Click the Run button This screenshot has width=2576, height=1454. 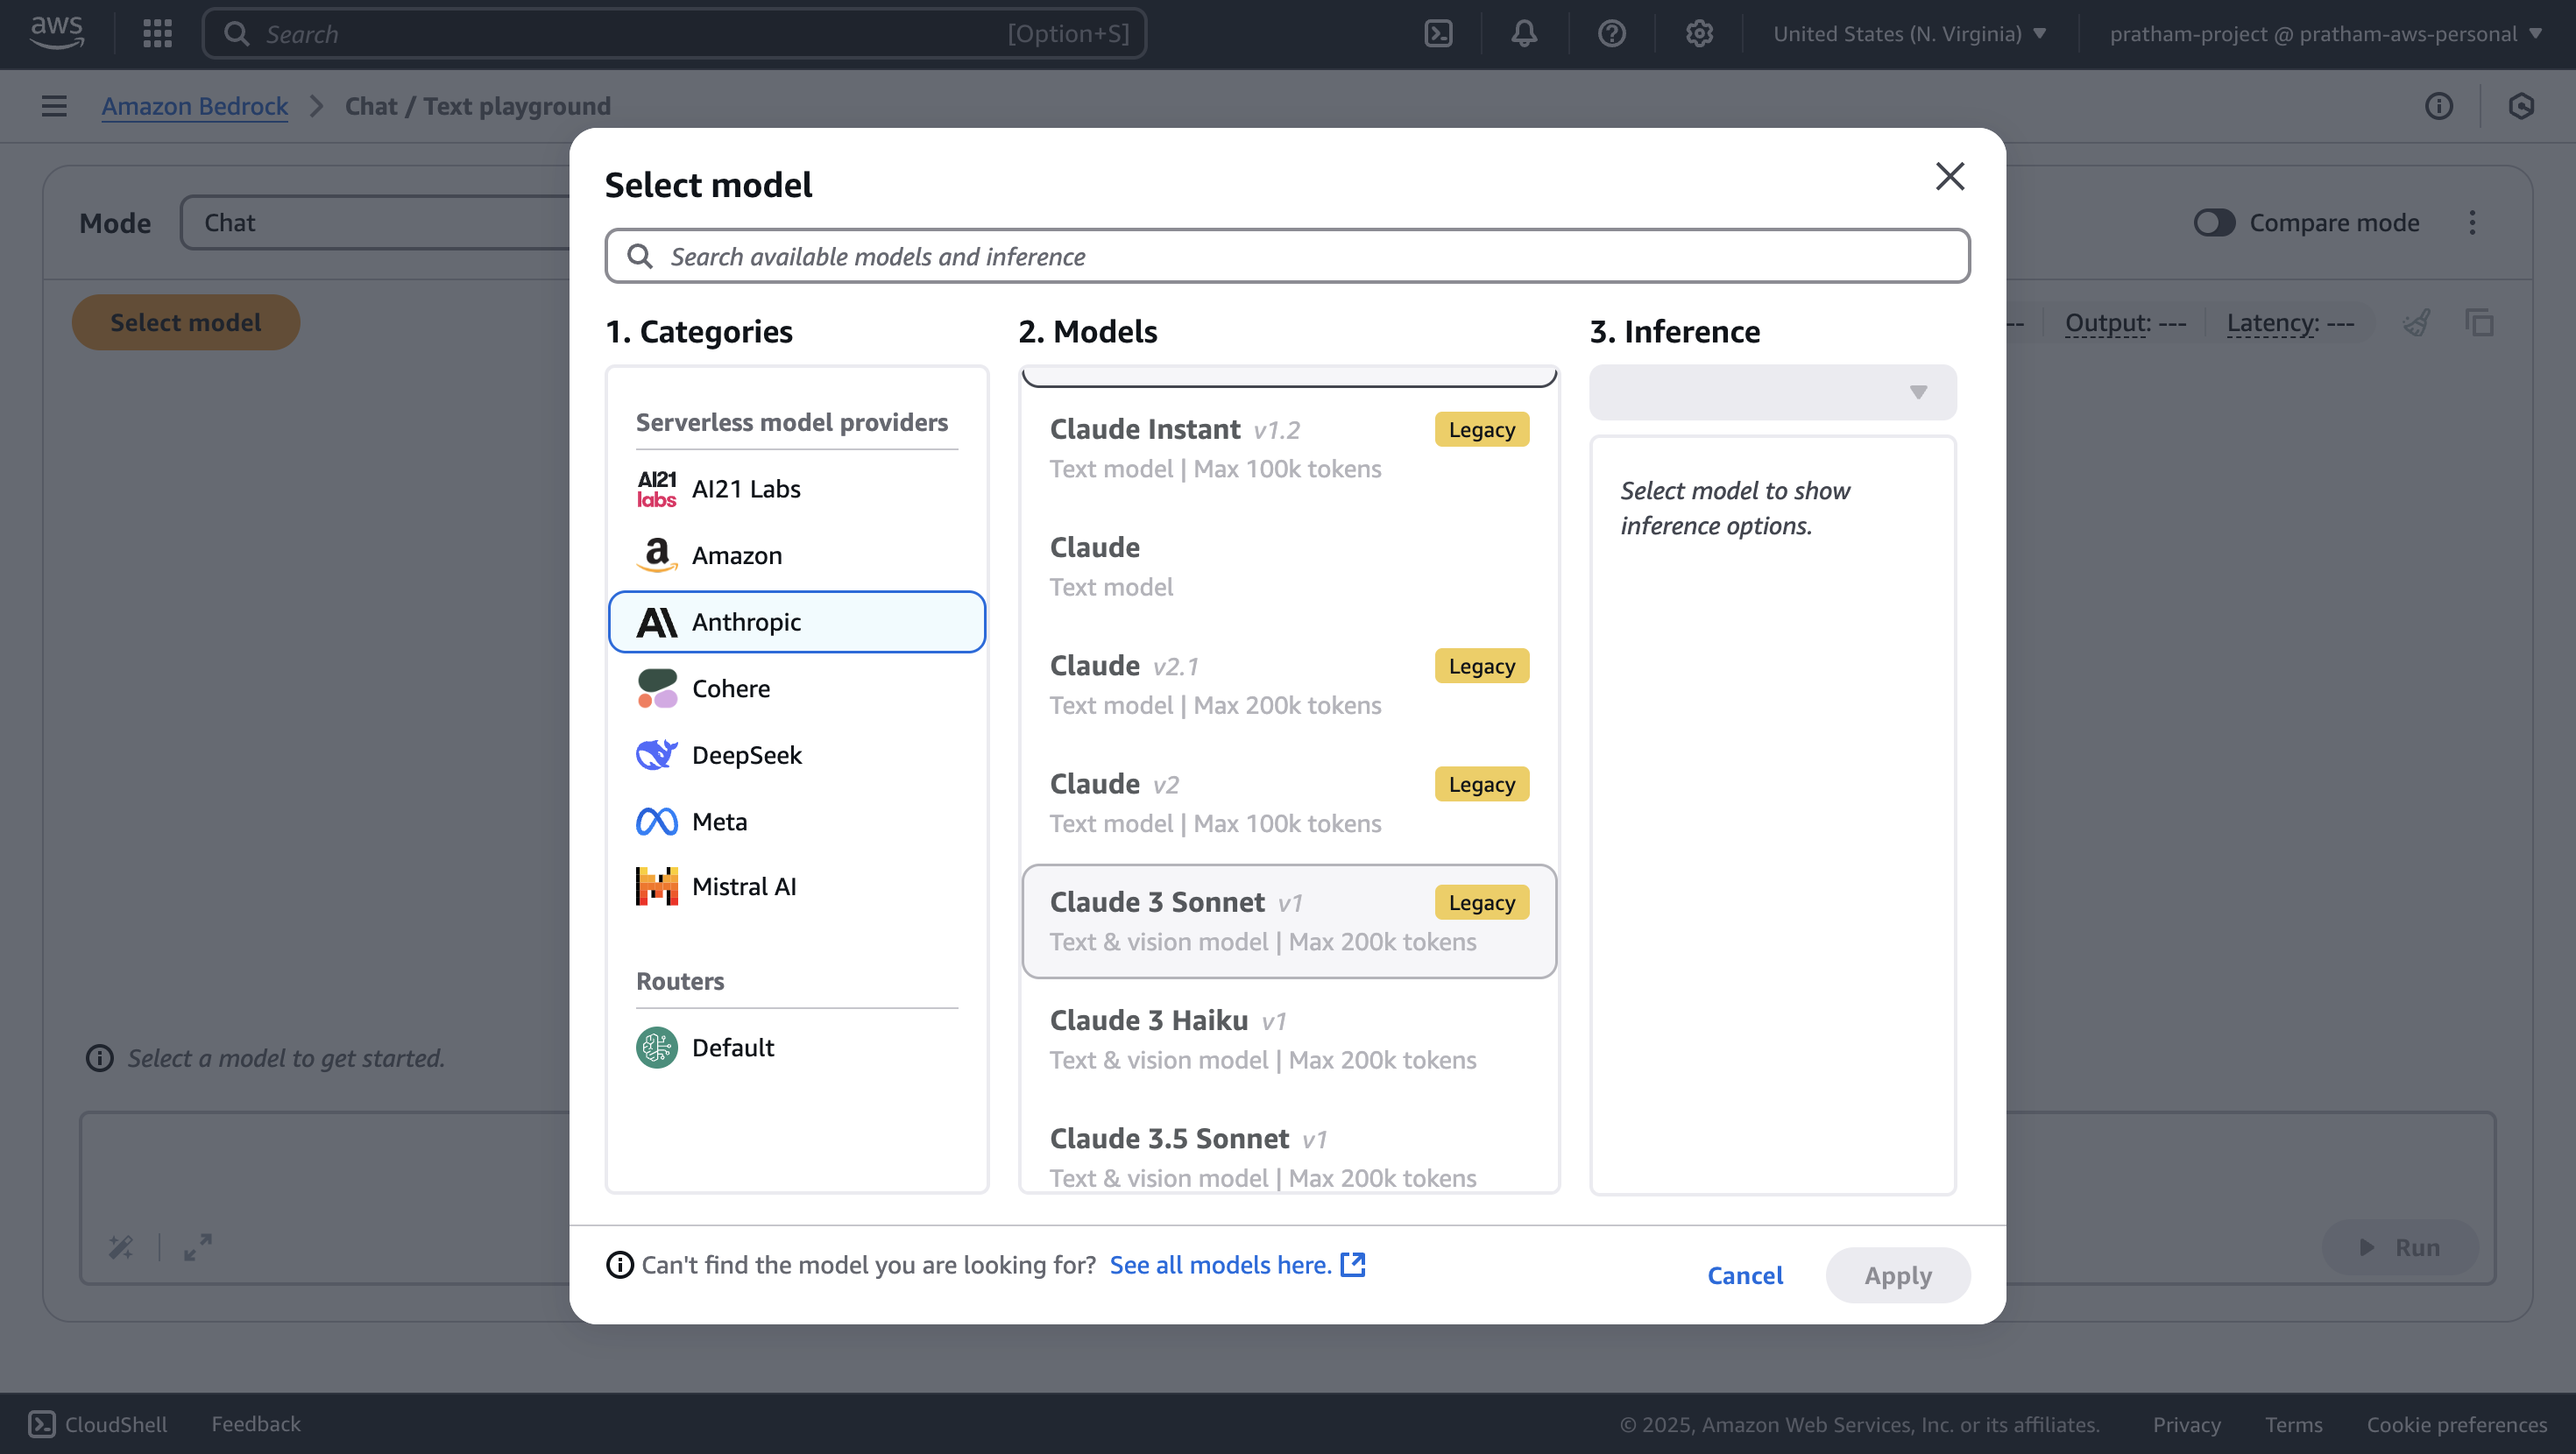coord(2400,1248)
